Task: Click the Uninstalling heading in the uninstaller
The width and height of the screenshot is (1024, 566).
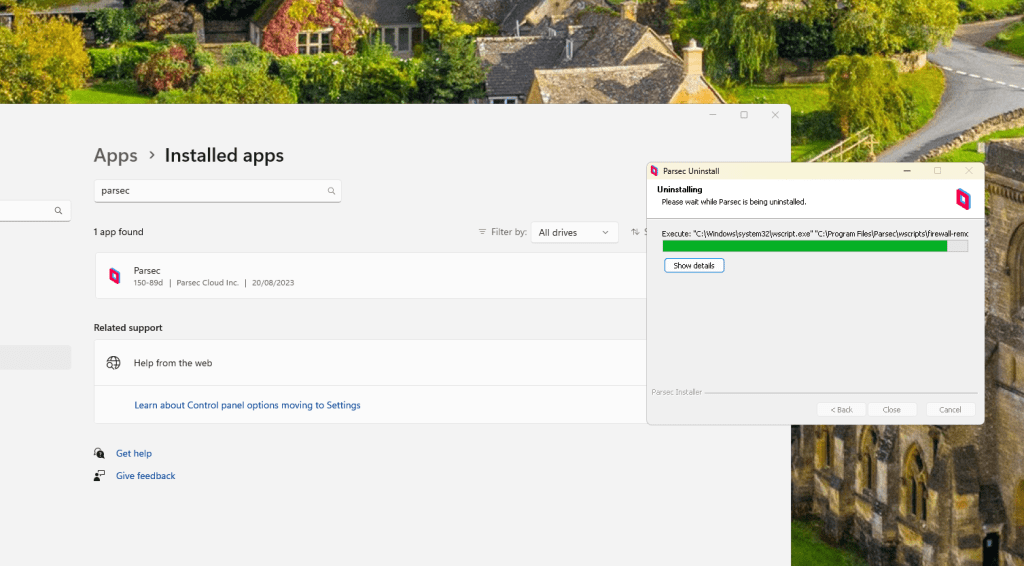Action: [680, 189]
